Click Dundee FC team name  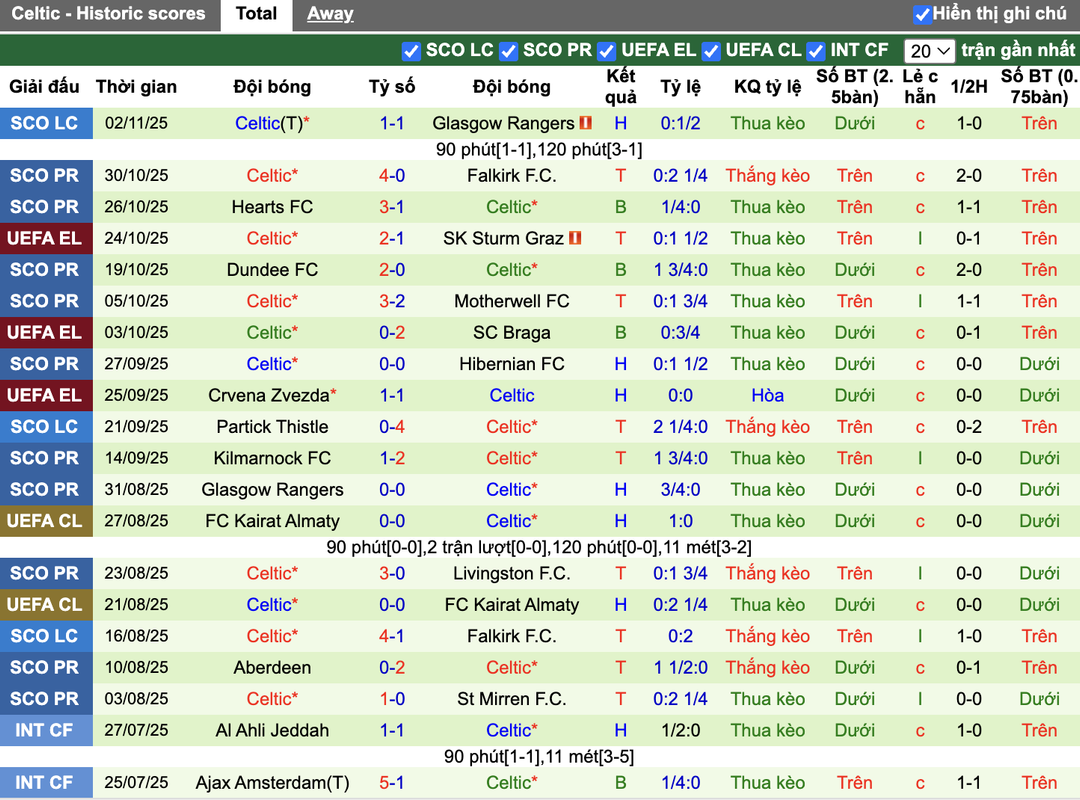[272, 269]
